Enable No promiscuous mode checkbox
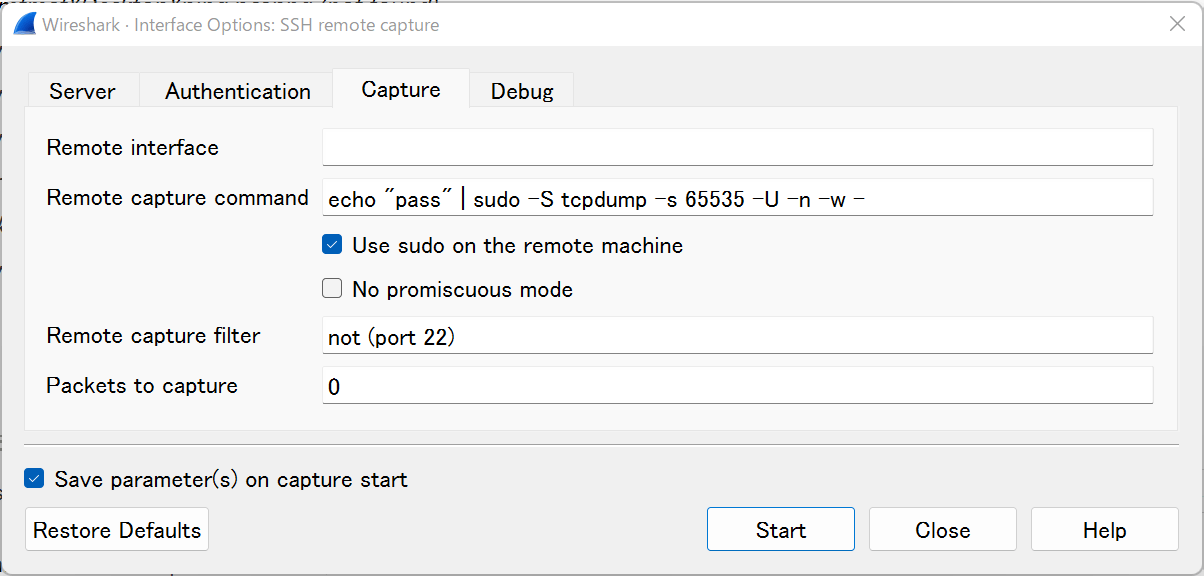 click(332, 290)
